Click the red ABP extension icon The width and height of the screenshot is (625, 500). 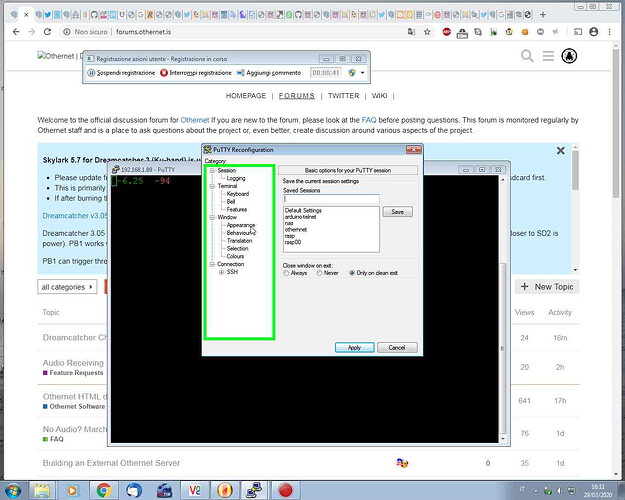[446, 32]
